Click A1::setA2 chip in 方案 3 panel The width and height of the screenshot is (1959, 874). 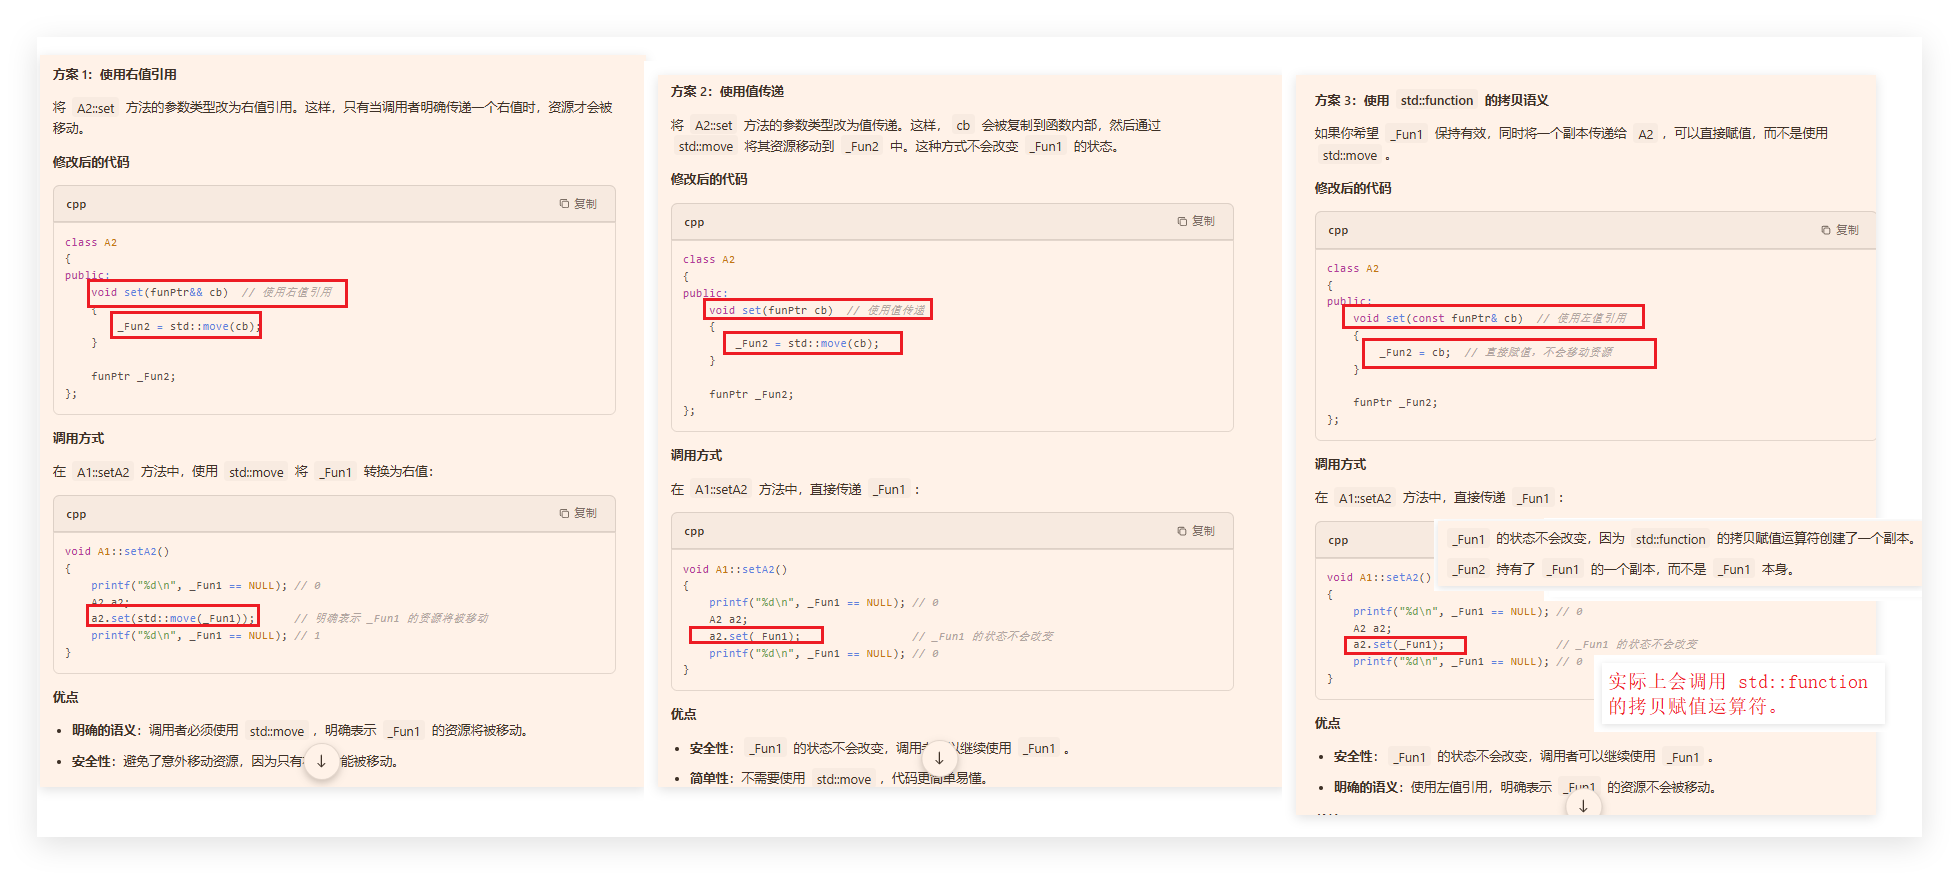[1365, 498]
